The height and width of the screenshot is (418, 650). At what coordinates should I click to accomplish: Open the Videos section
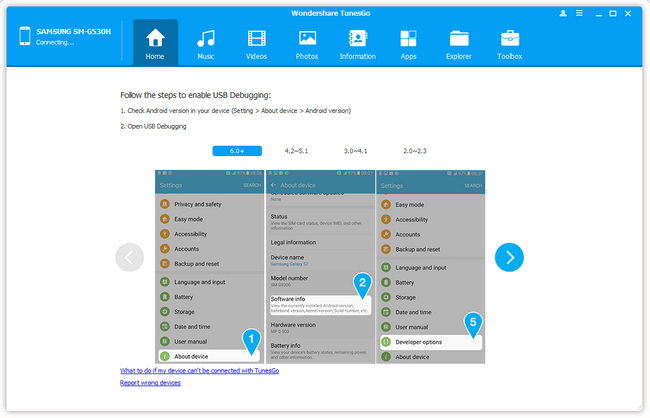[256, 43]
